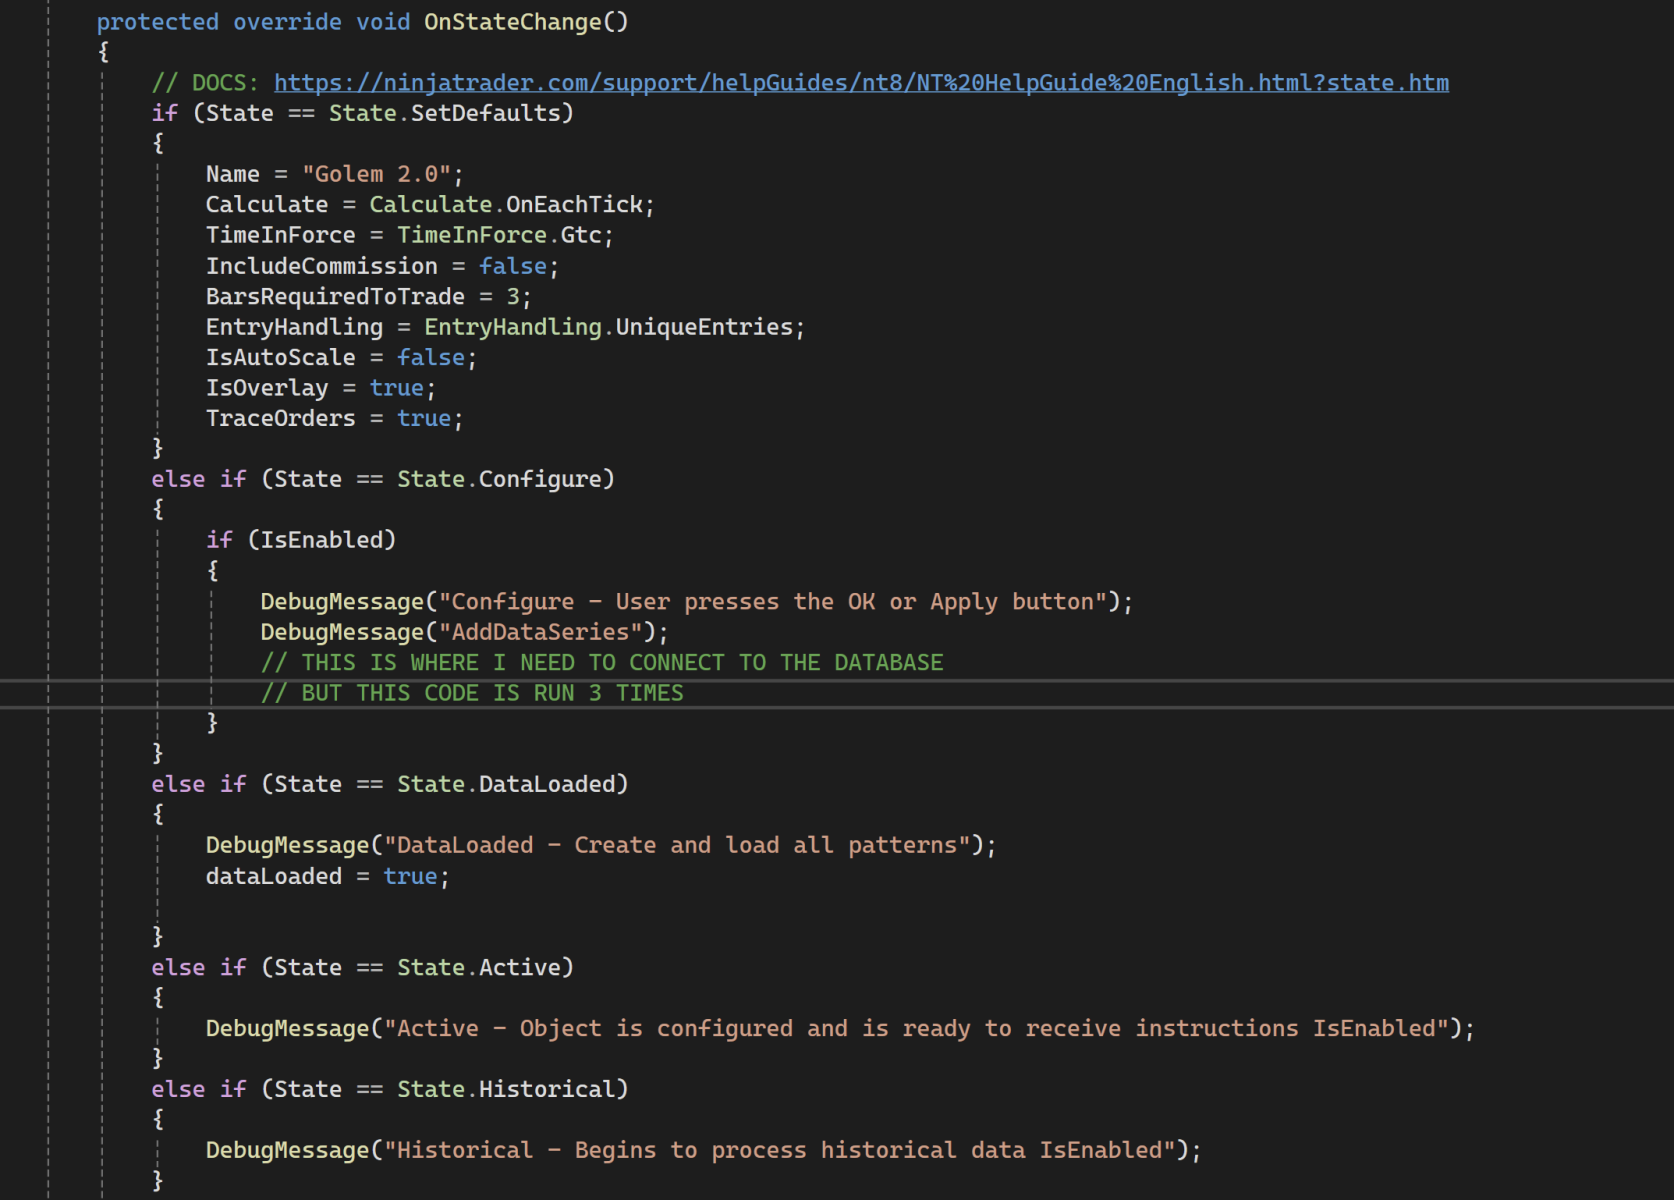The height and width of the screenshot is (1200, 1674).
Task: Click the OnStateChange method name
Action: pyautogui.click(x=512, y=22)
